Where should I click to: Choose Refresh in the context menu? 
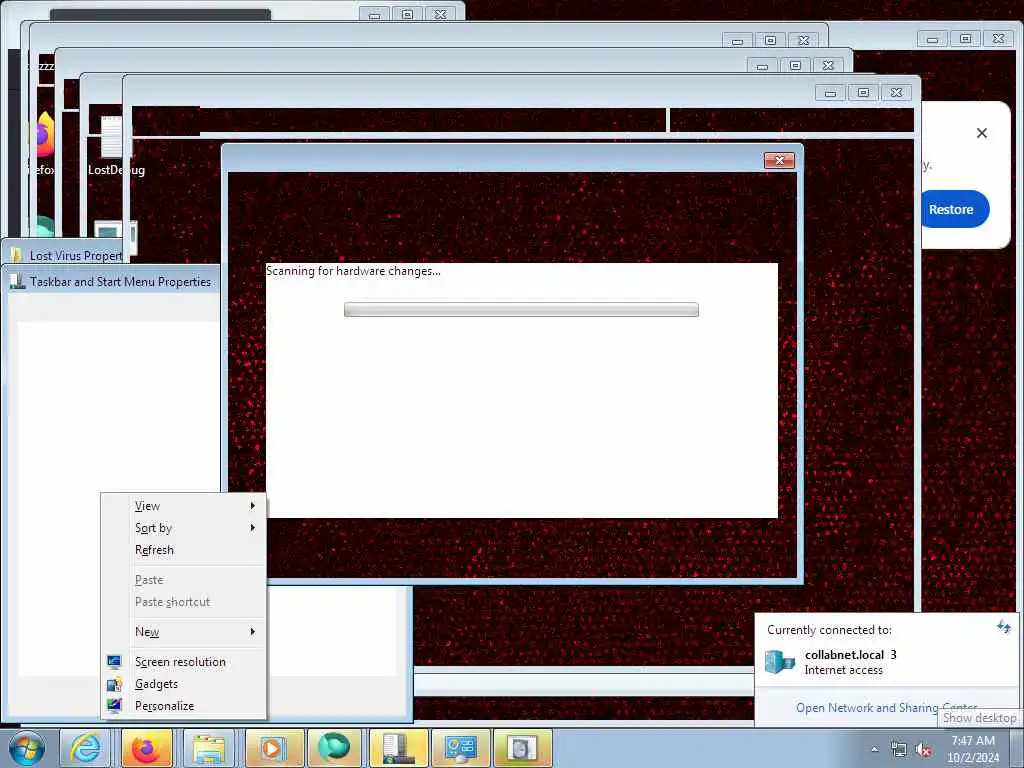coord(184,550)
